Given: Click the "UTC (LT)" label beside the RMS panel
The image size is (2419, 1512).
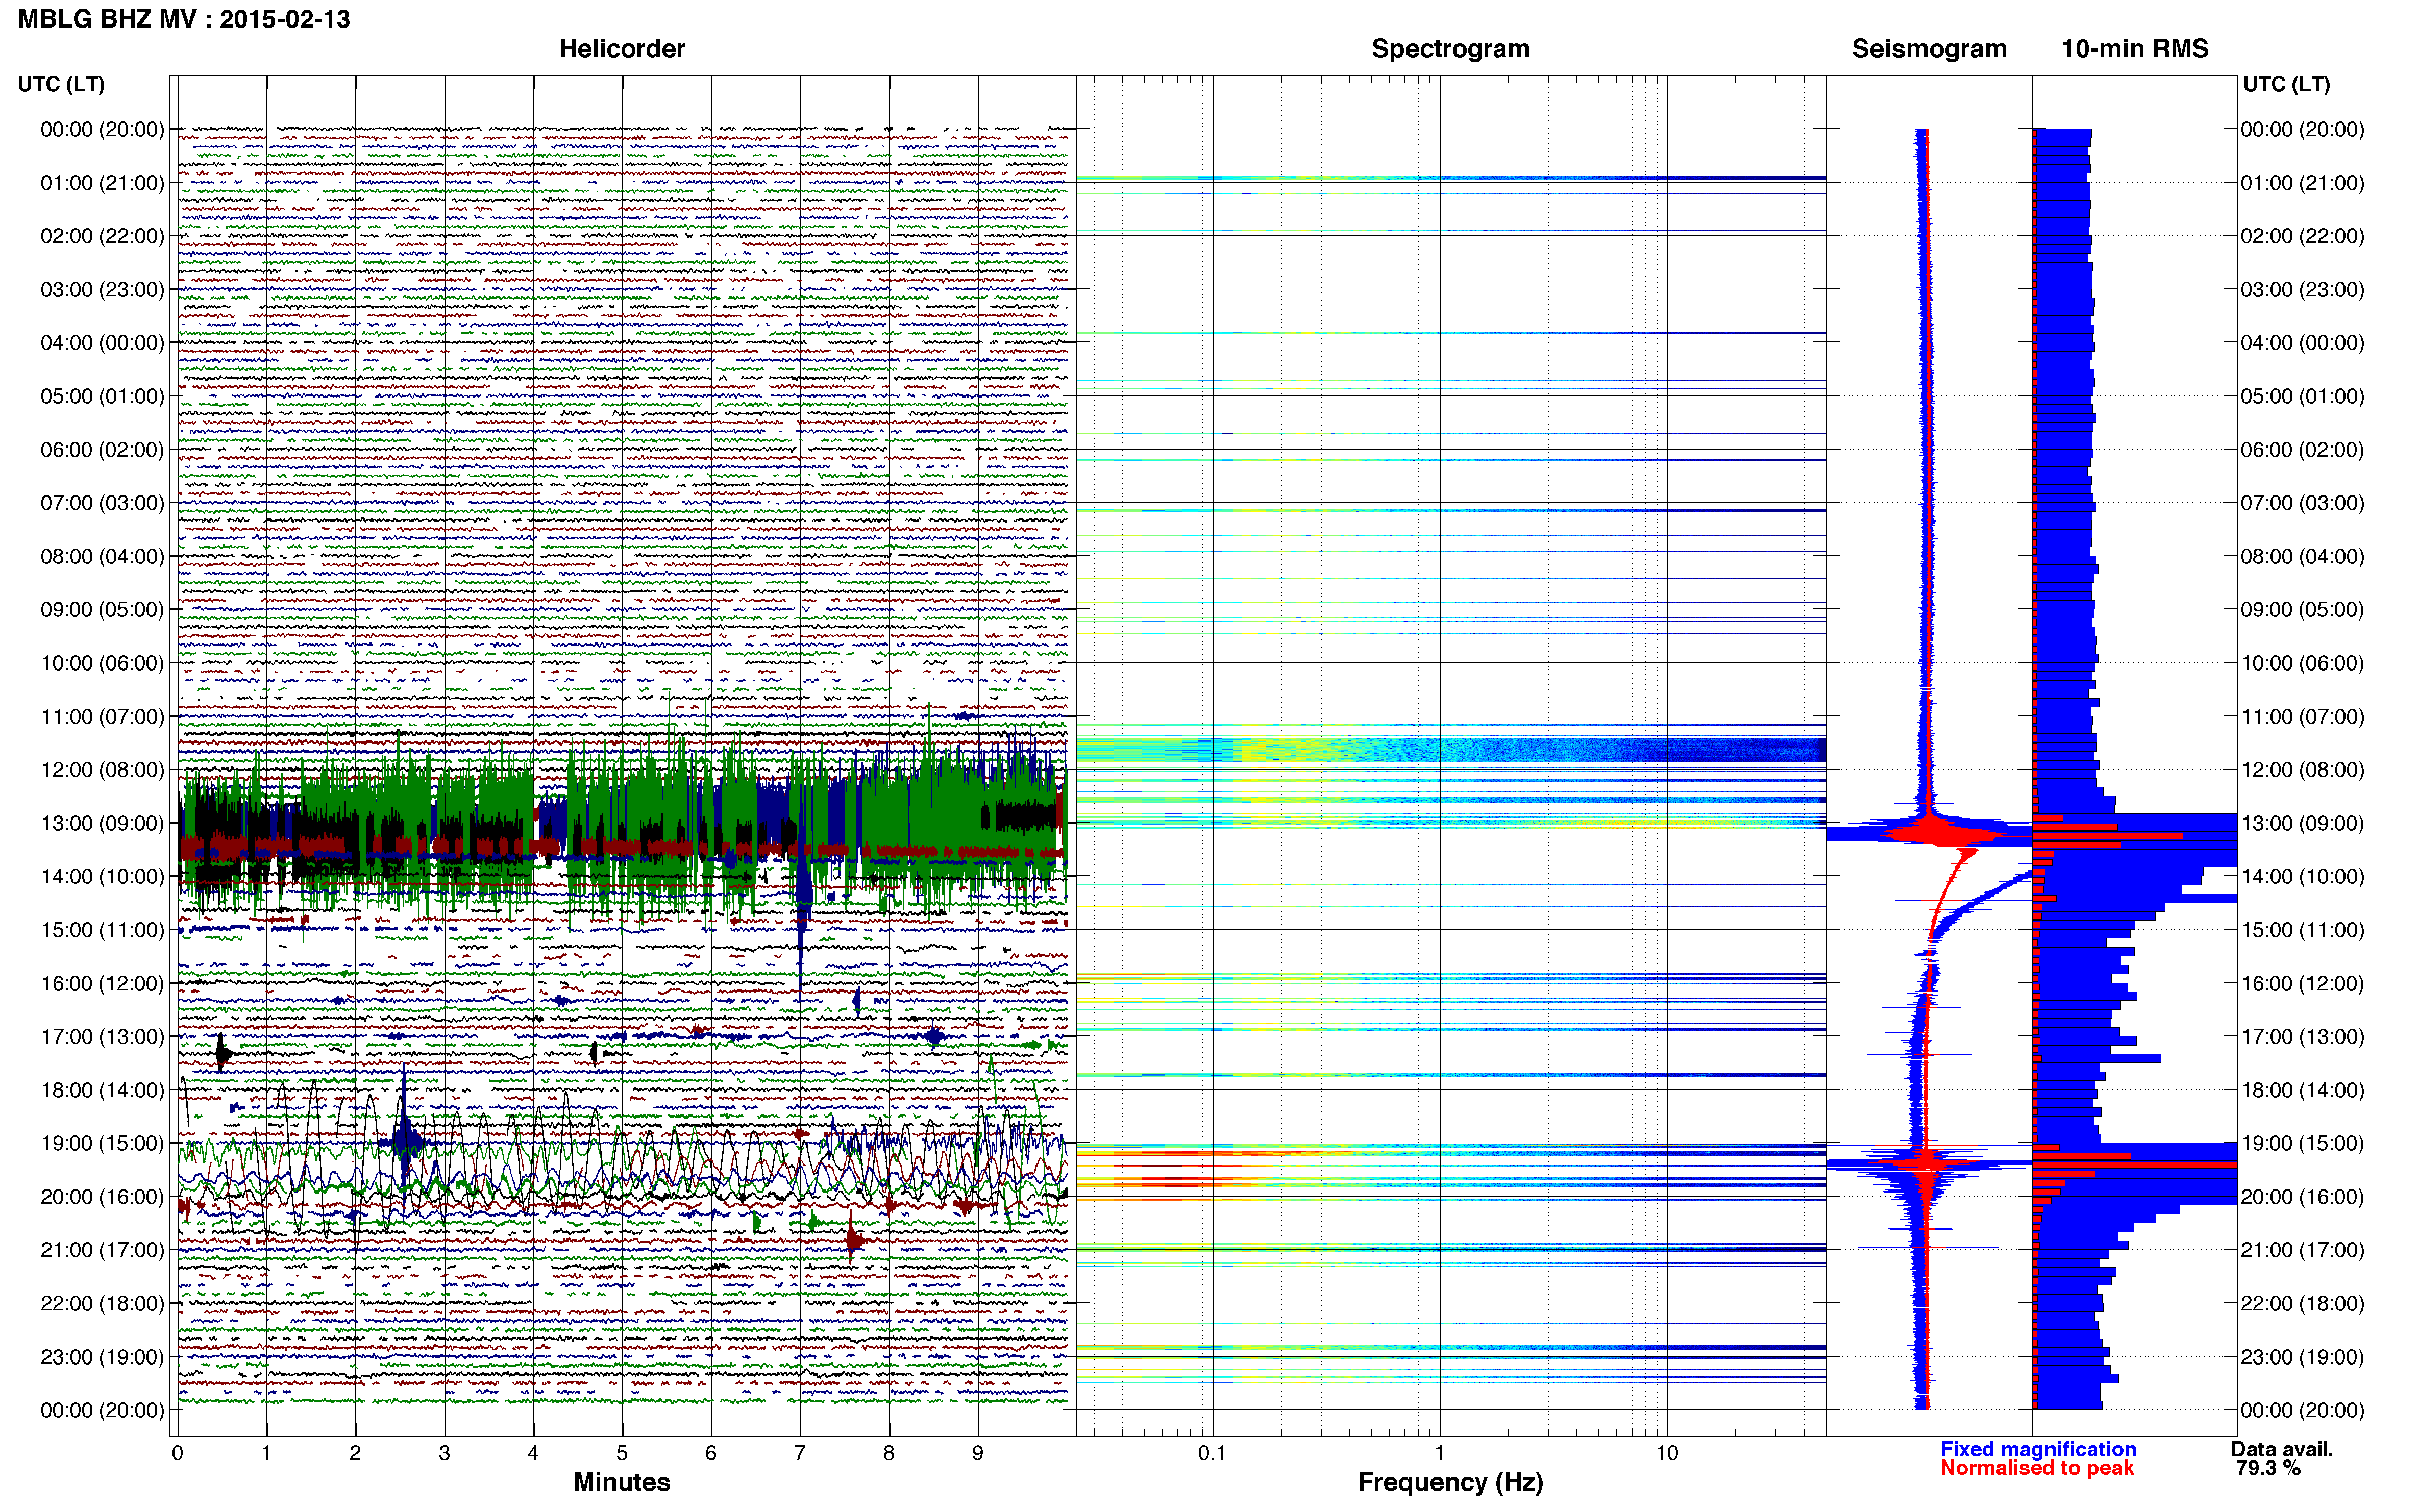Looking at the screenshot, I should point(2286,84).
